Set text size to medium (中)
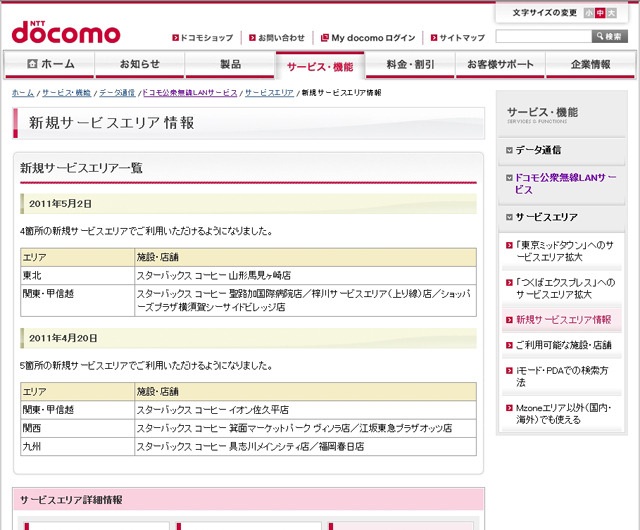Screen dimensions: 640x530 600,13
